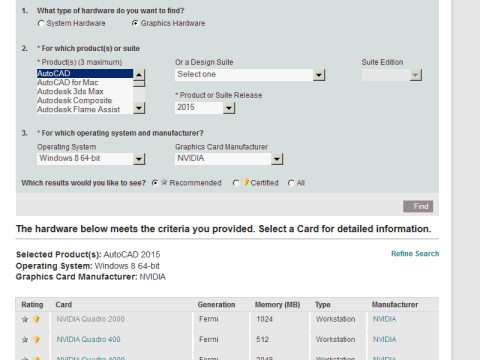Click Fermi generation in Quadro 2000 row
The height and width of the screenshot is (360, 480).
point(209,319)
